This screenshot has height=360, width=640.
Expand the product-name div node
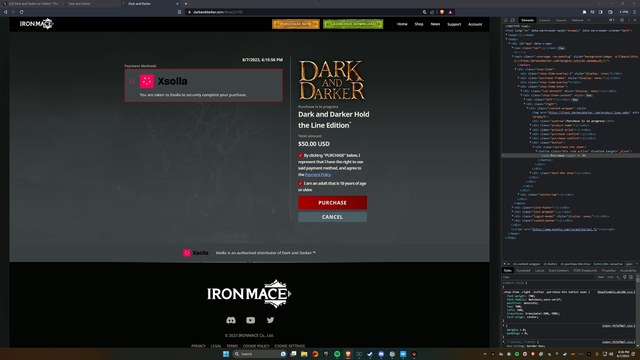coord(530,125)
